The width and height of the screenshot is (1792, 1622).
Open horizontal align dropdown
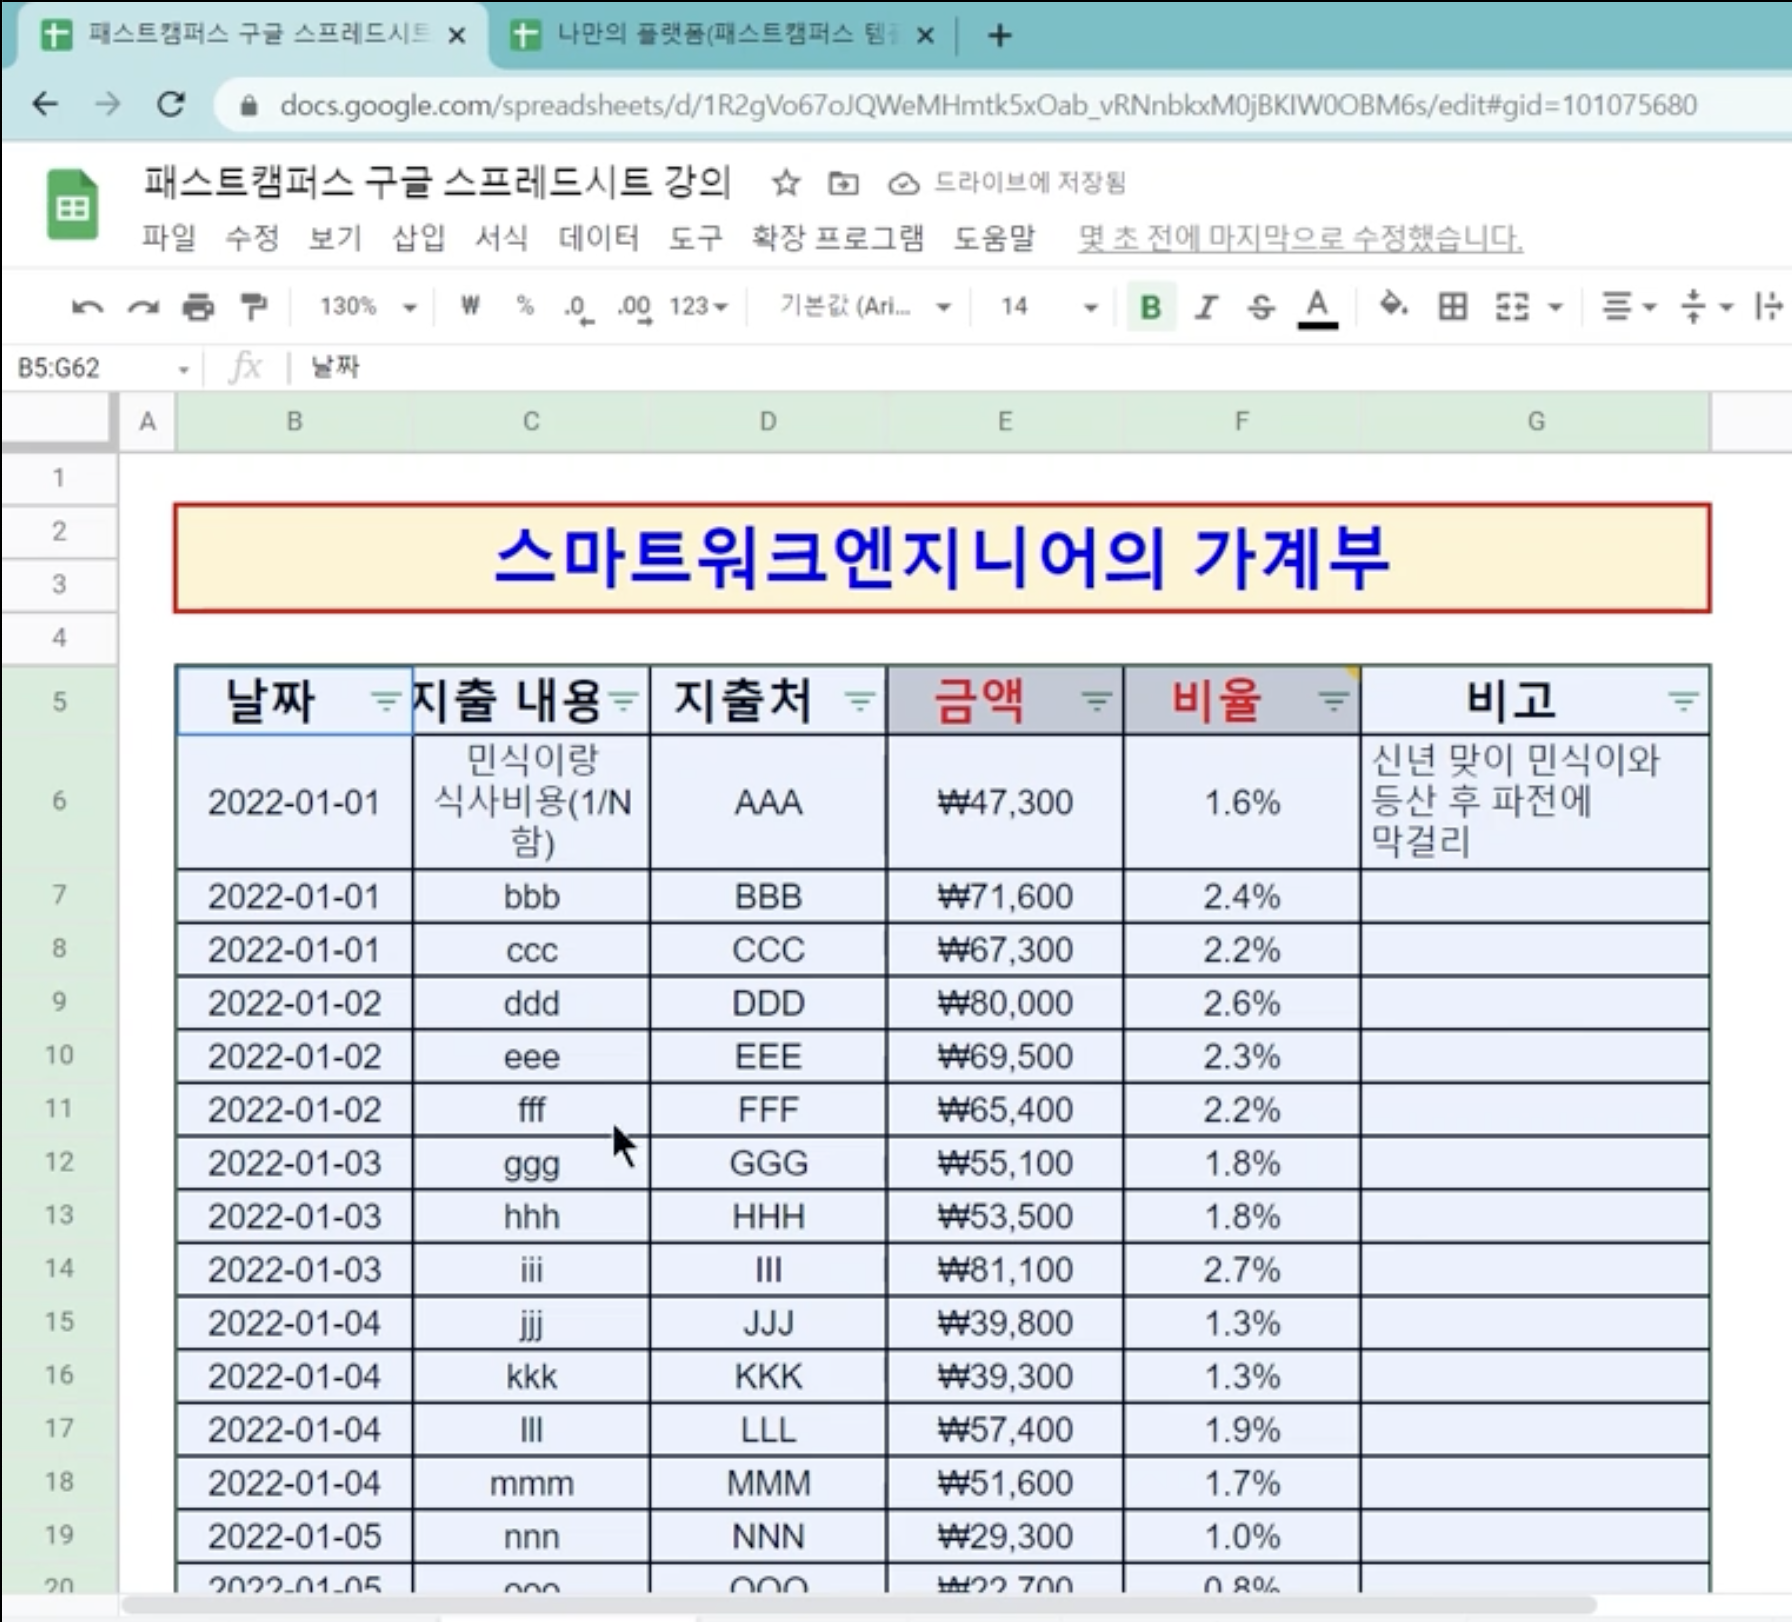pyautogui.click(x=1629, y=307)
